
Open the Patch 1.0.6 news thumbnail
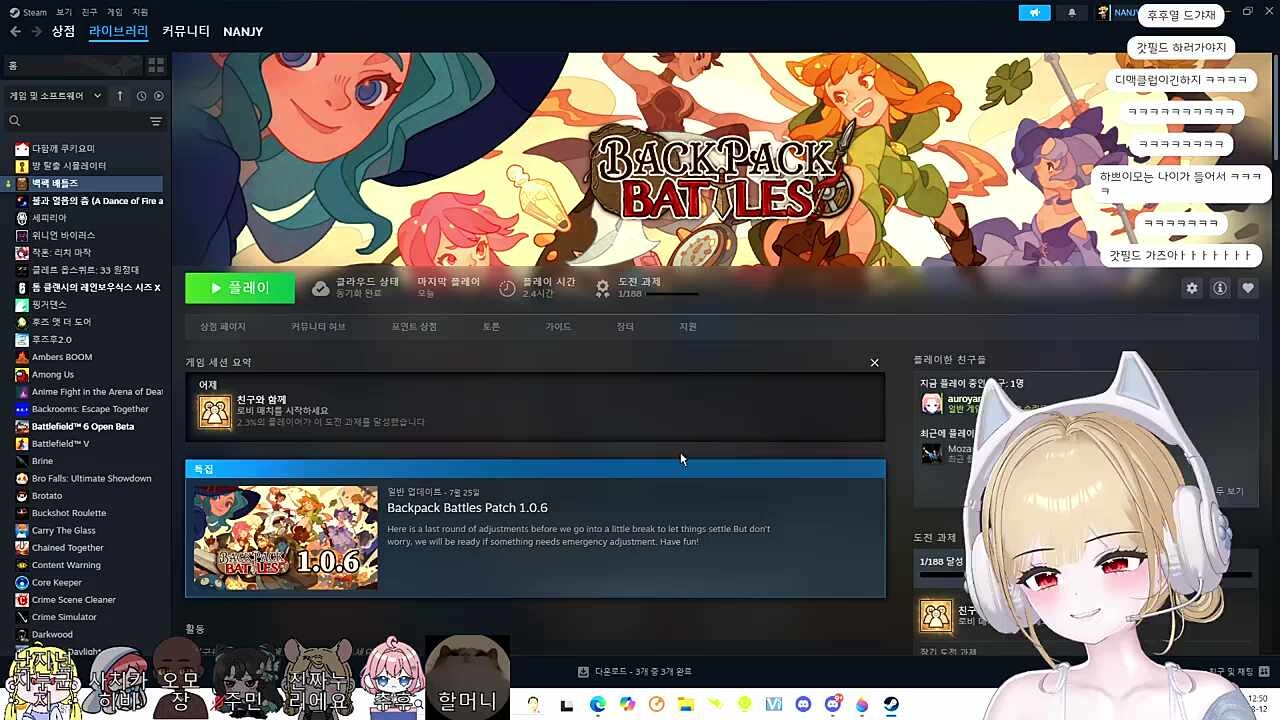(286, 538)
